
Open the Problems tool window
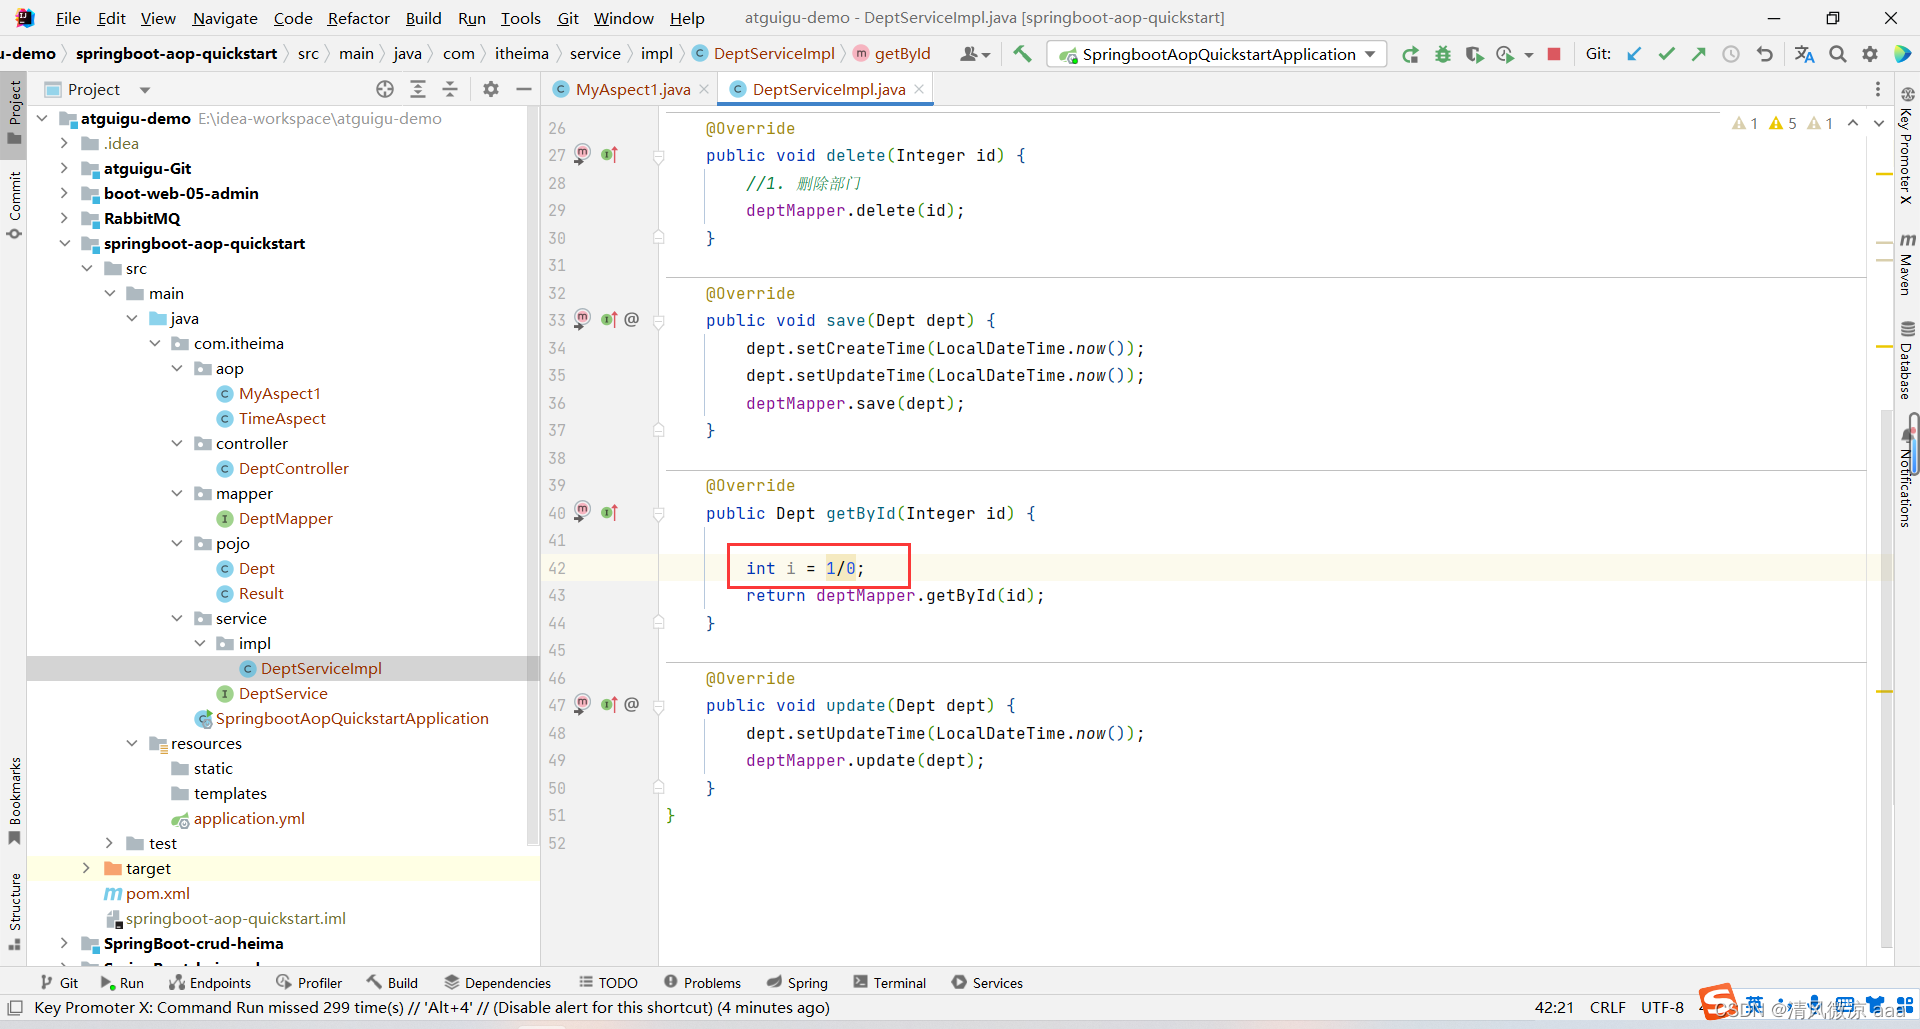coord(702,983)
